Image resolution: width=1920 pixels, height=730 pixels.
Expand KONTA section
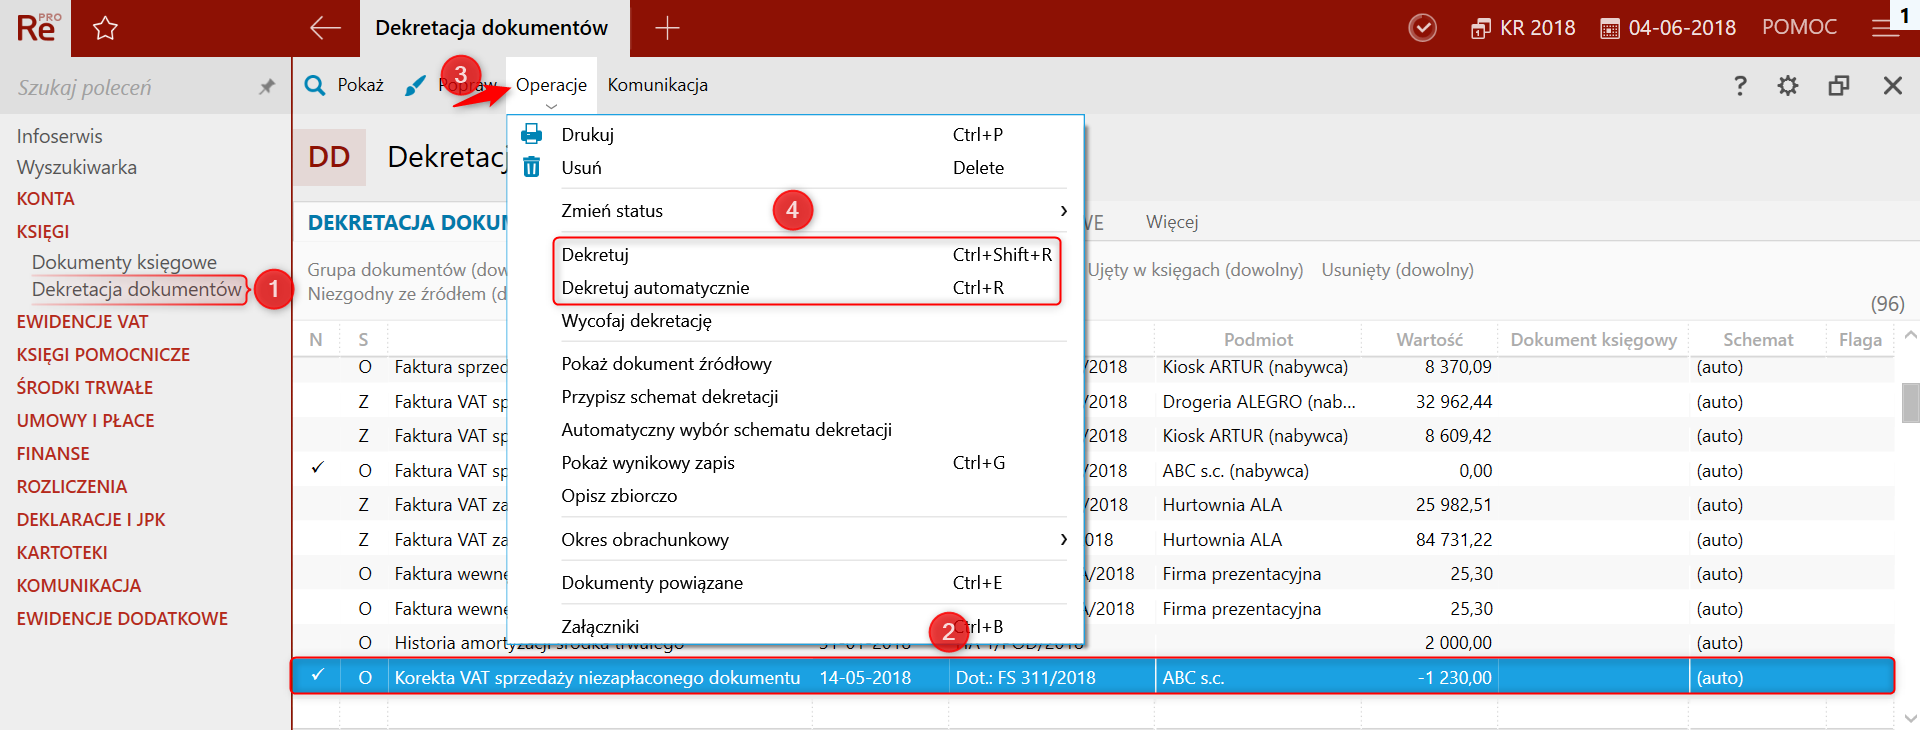45,198
